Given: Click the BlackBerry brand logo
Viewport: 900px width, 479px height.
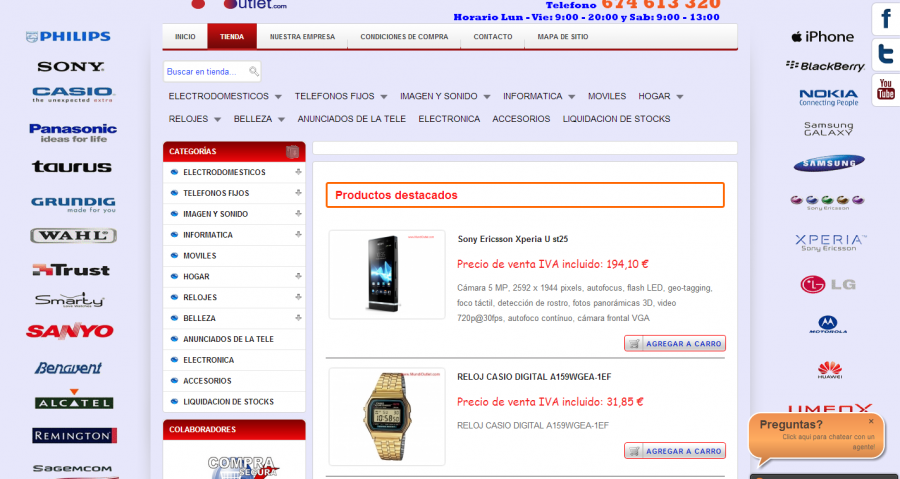Looking at the screenshot, I should coord(825,66).
